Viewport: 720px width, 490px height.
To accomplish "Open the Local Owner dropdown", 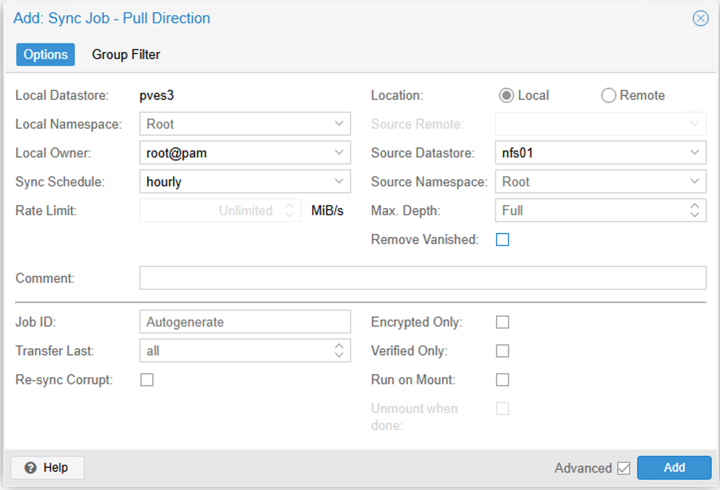I will tap(339, 153).
